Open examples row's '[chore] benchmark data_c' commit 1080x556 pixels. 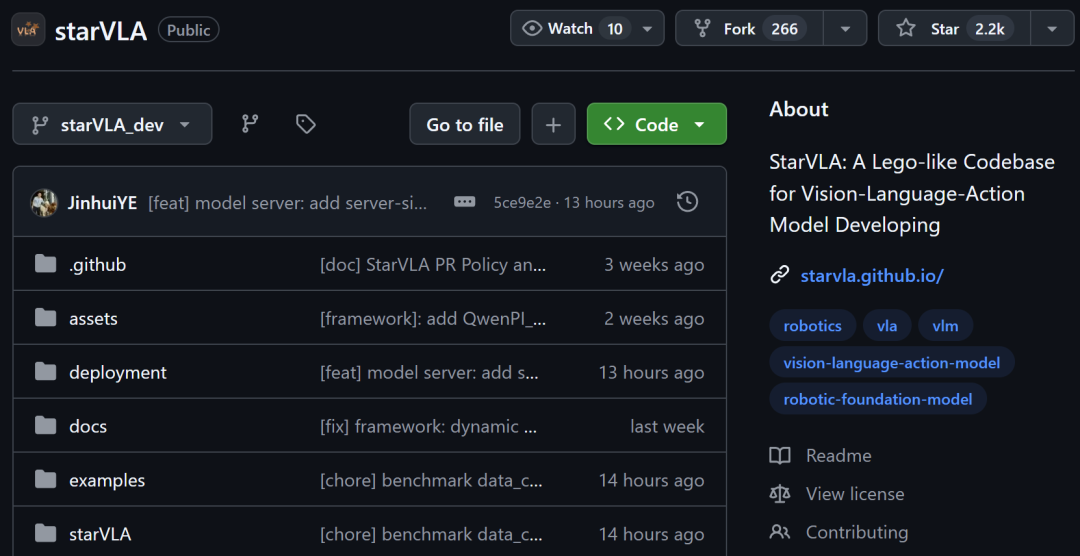pos(431,480)
